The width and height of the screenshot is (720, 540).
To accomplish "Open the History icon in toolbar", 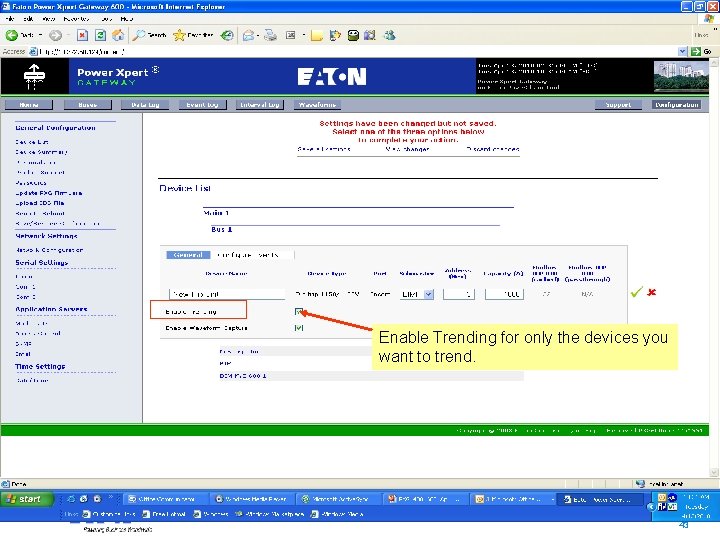I will pyautogui.click(x=227, y=35).
